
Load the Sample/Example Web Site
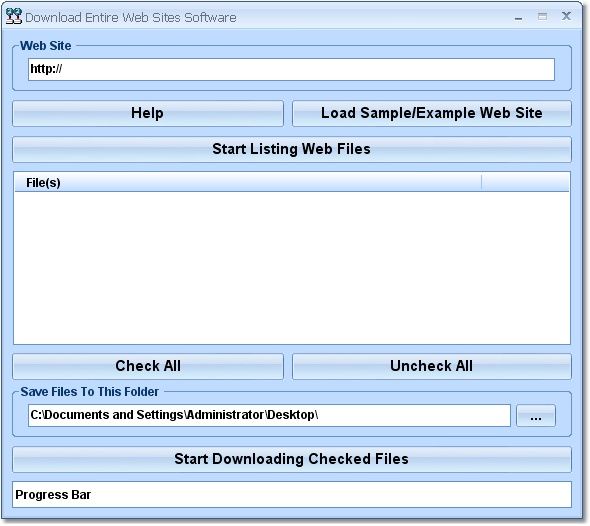(432, 113)
